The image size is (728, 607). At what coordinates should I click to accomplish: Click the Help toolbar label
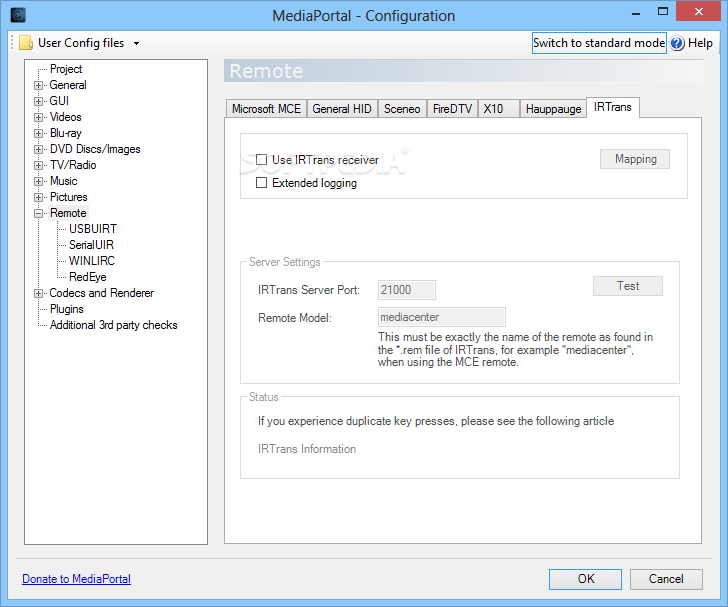coord(700,43)
